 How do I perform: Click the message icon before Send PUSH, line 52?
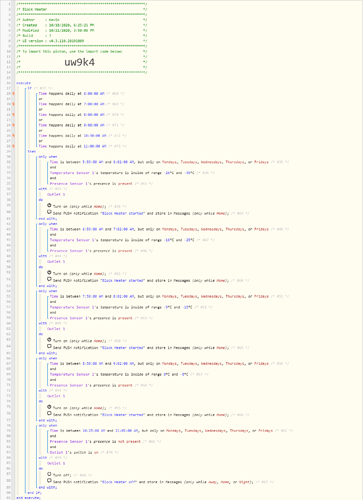(x=49, y=279)
